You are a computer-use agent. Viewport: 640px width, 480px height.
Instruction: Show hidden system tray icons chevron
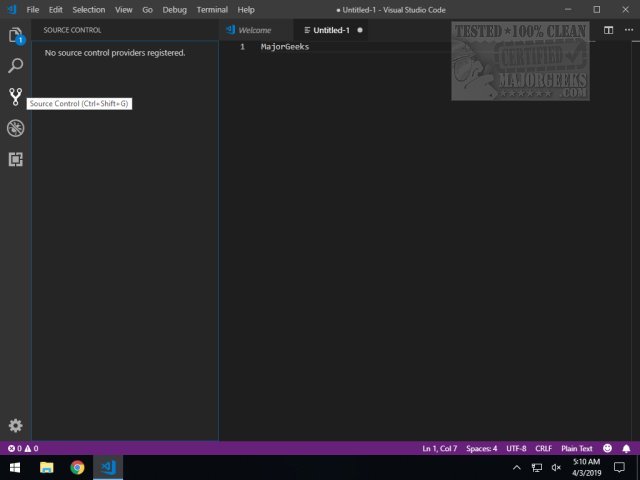tap(516, 468)
